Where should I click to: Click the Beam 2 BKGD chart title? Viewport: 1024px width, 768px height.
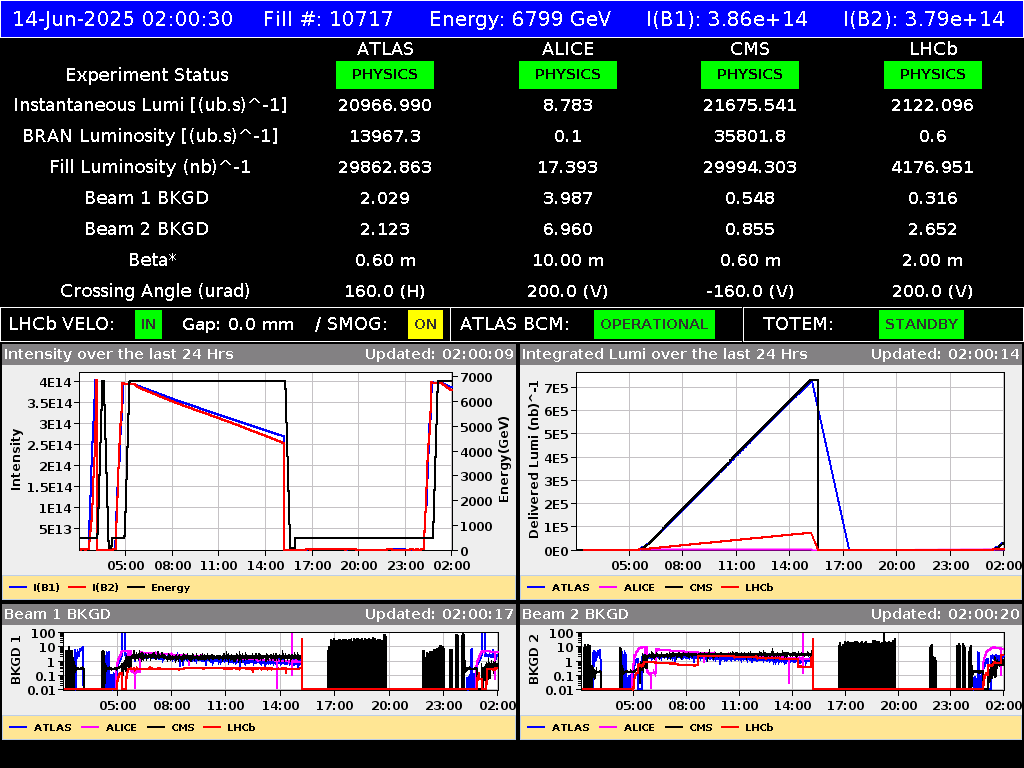(575, 614)
